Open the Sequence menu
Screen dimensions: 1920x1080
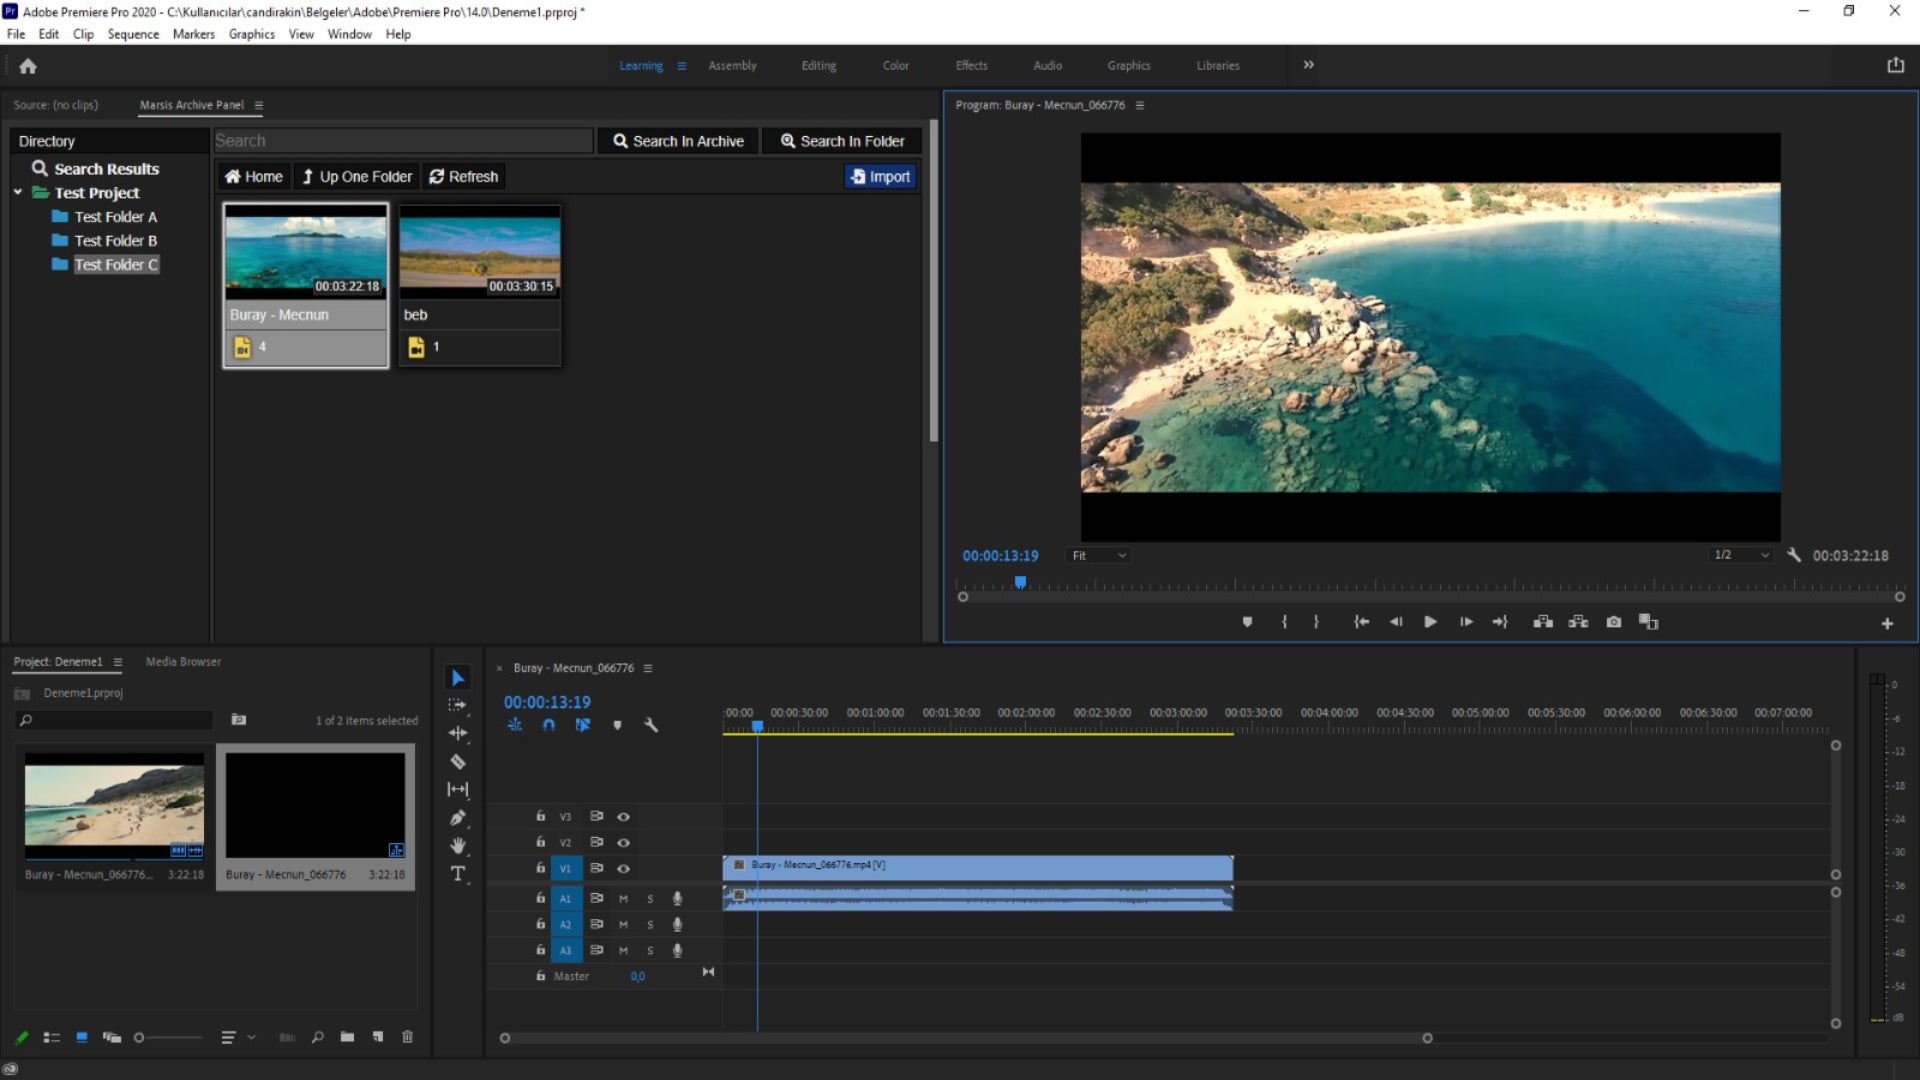(x=133, y=34)
